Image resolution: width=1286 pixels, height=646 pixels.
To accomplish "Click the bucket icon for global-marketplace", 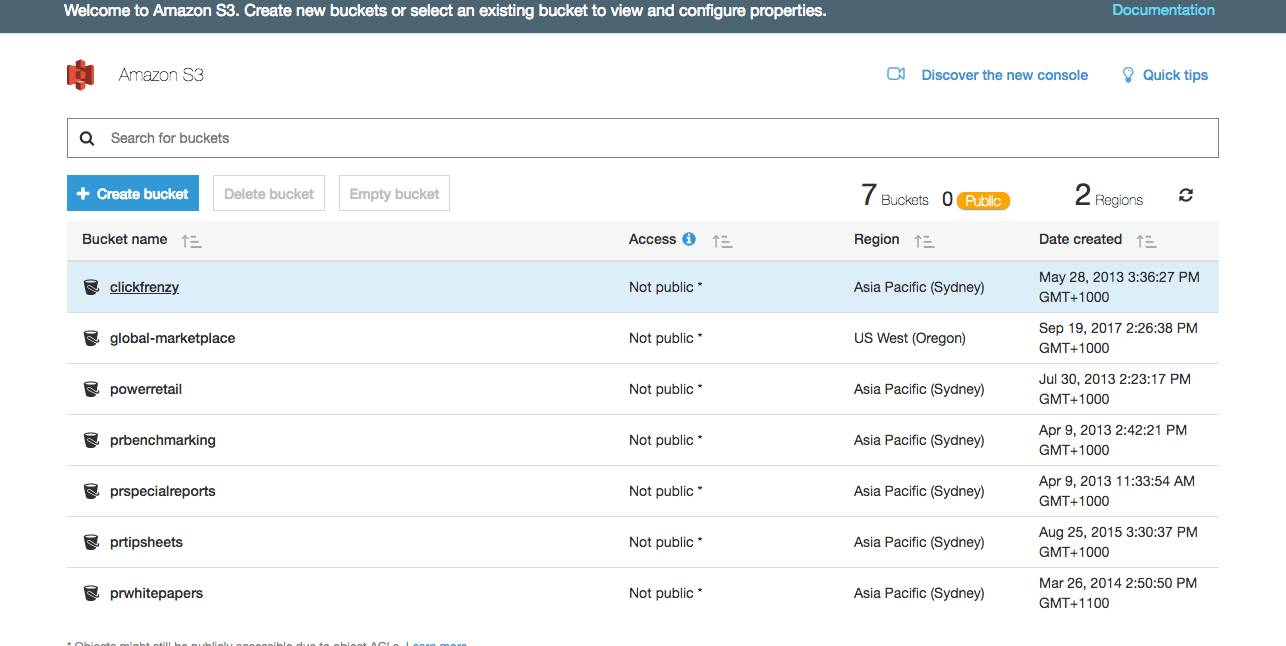I will 91,338.
